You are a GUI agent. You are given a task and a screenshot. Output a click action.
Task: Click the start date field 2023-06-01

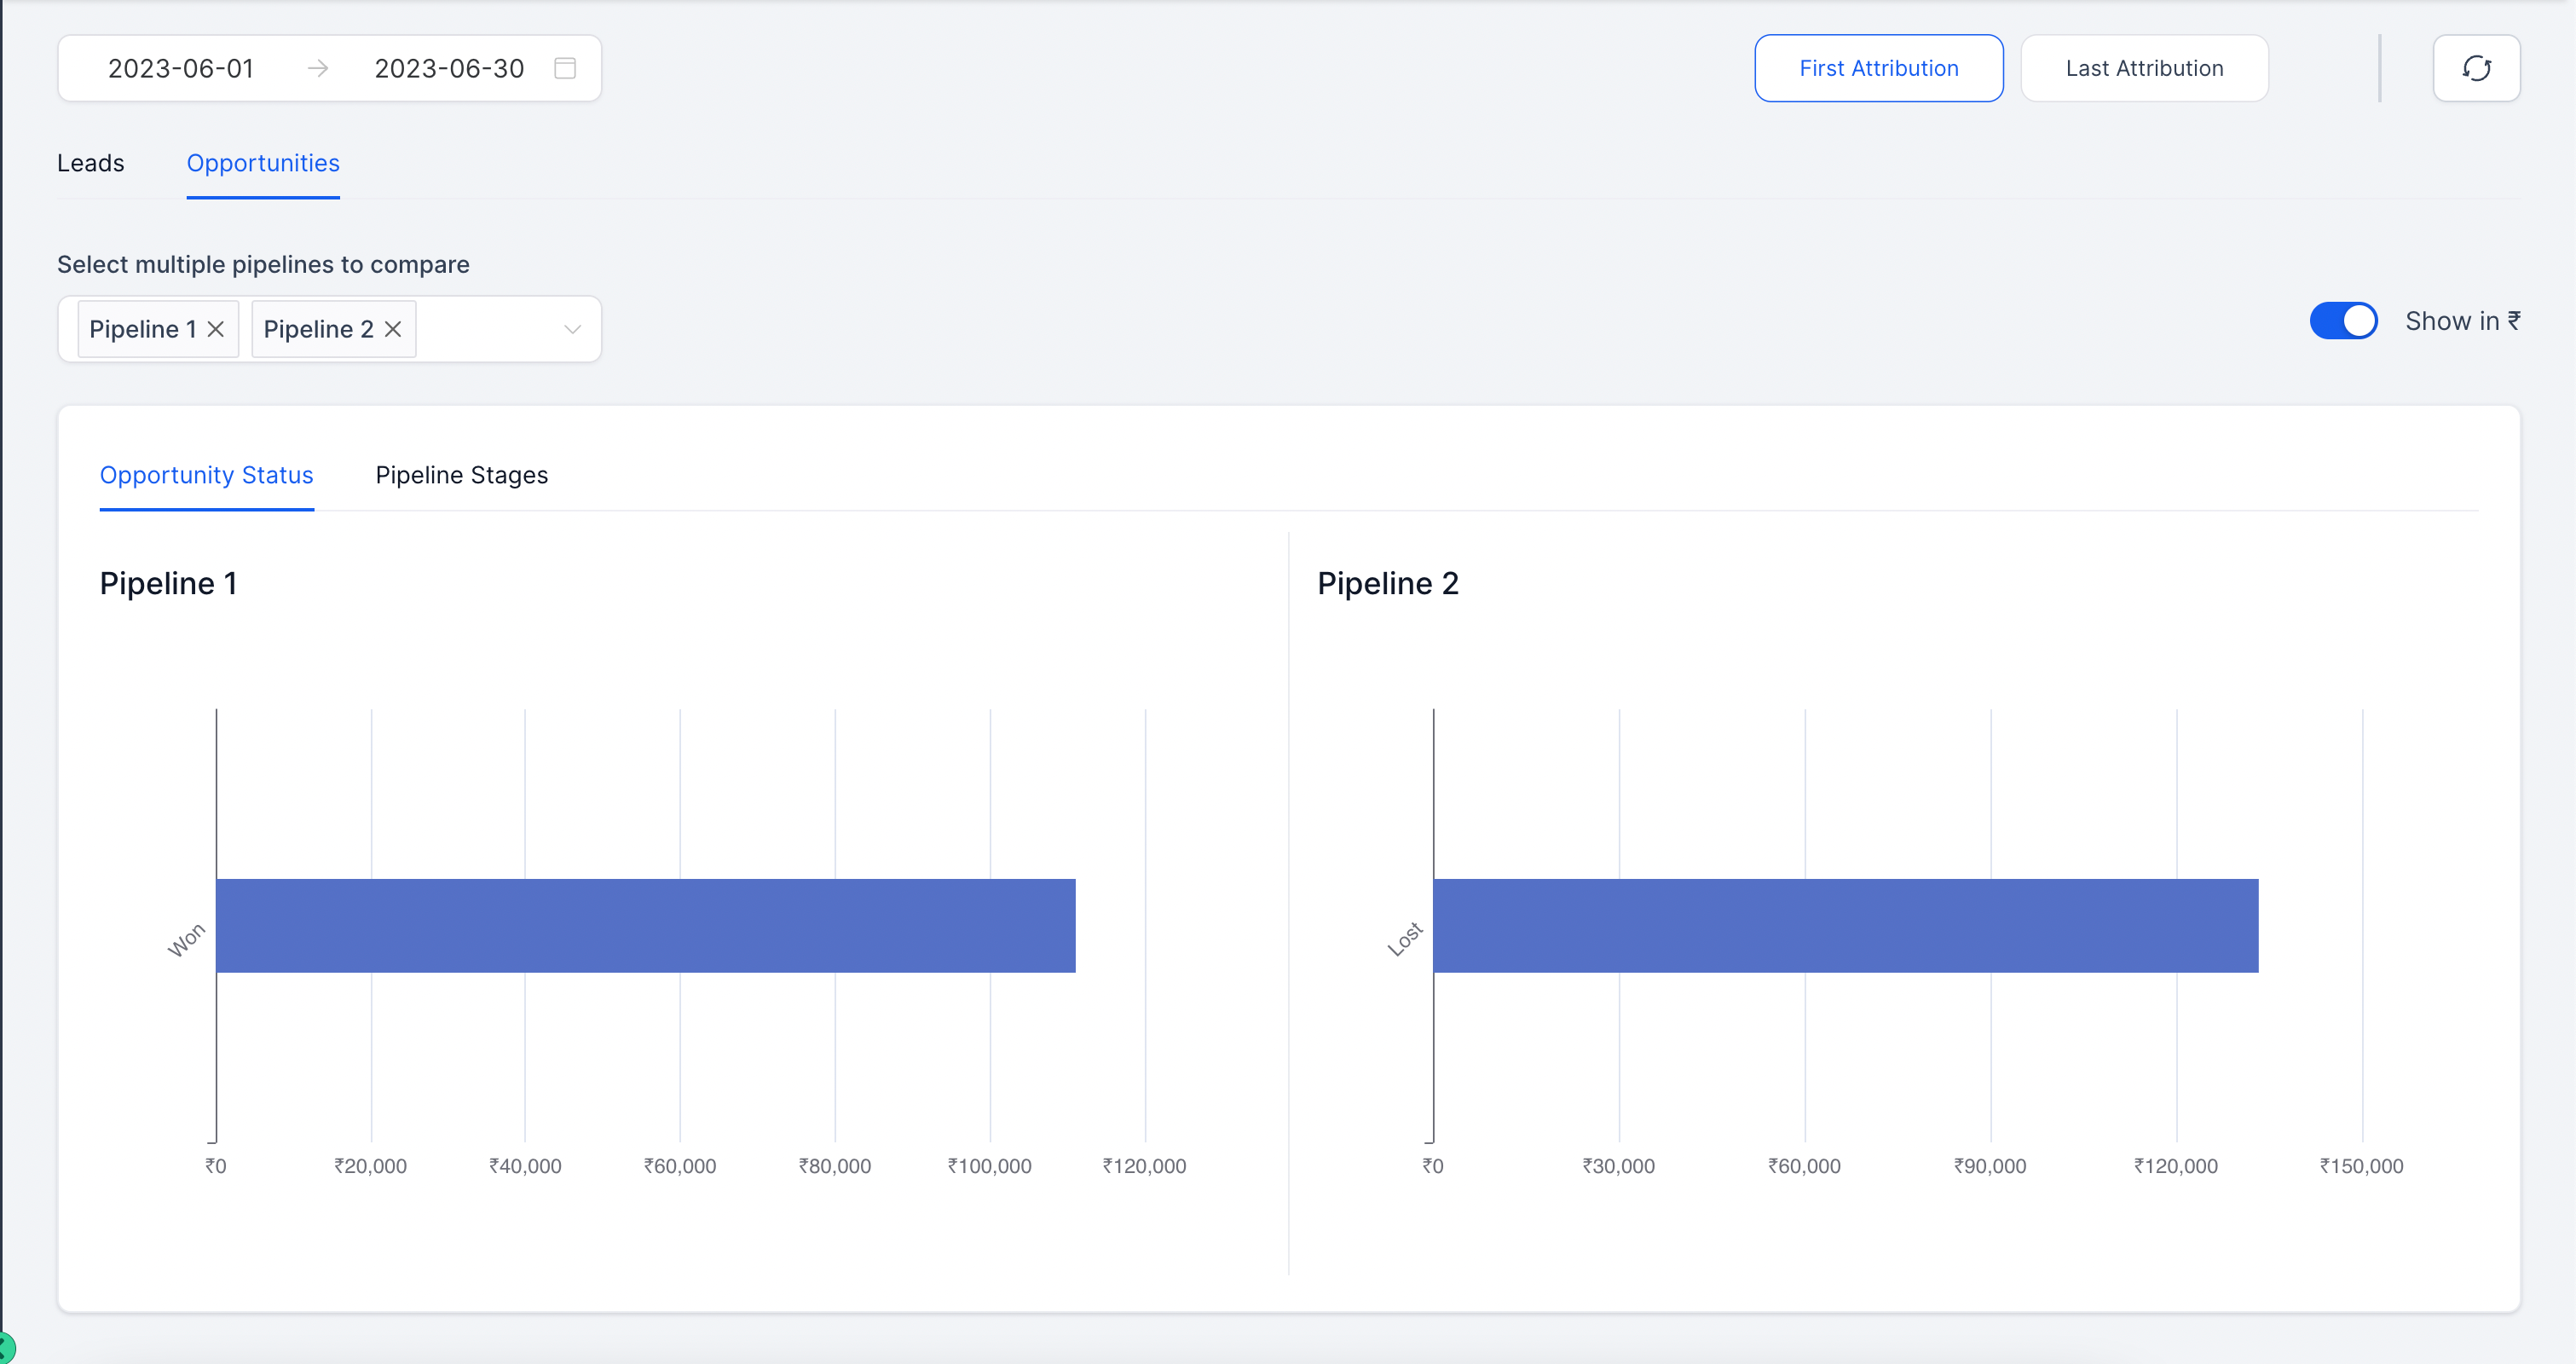click(181, 68)
